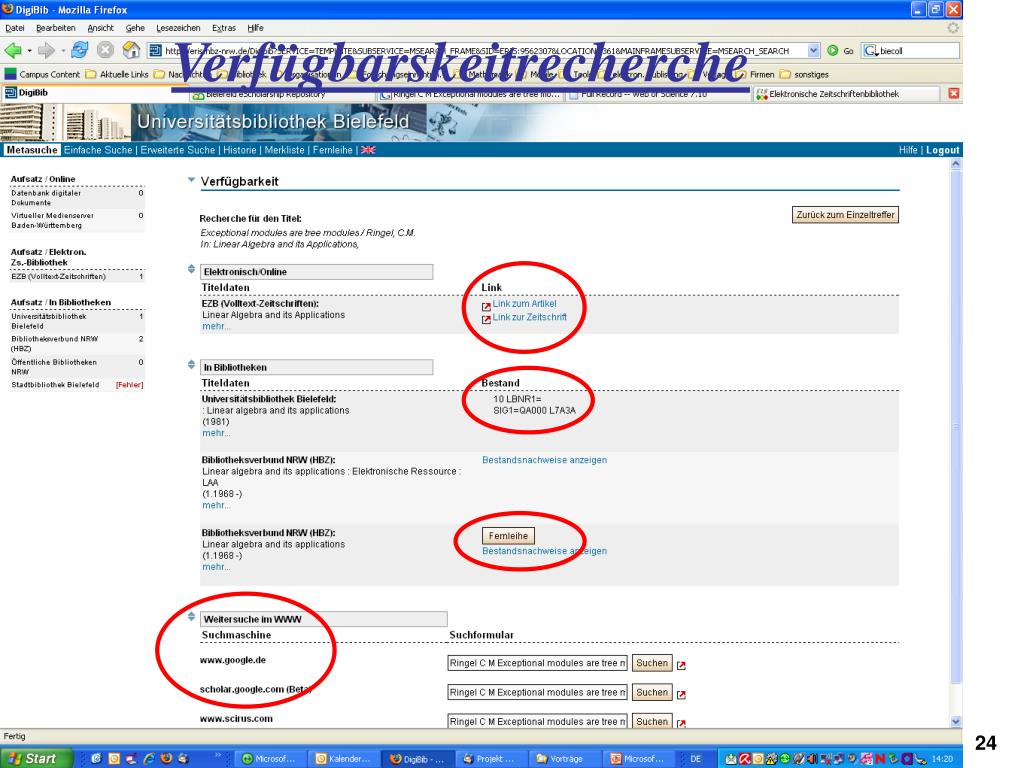Close the current browser tab with the red X

pyautogui.click(x=953, y=93)
